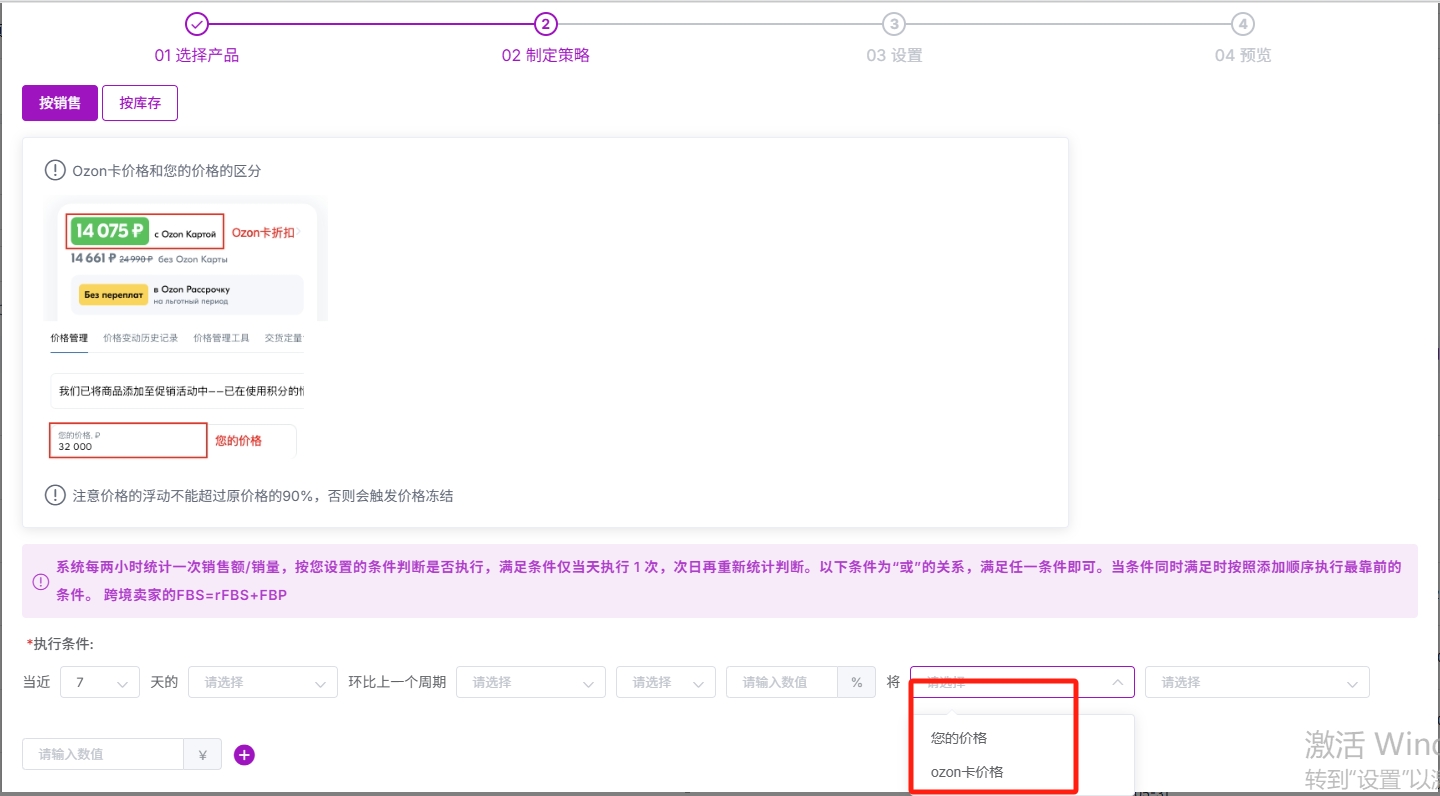Click the step 04 预览 circle
This screenshot has height=796, width=1440.
tap(1242, 24)
